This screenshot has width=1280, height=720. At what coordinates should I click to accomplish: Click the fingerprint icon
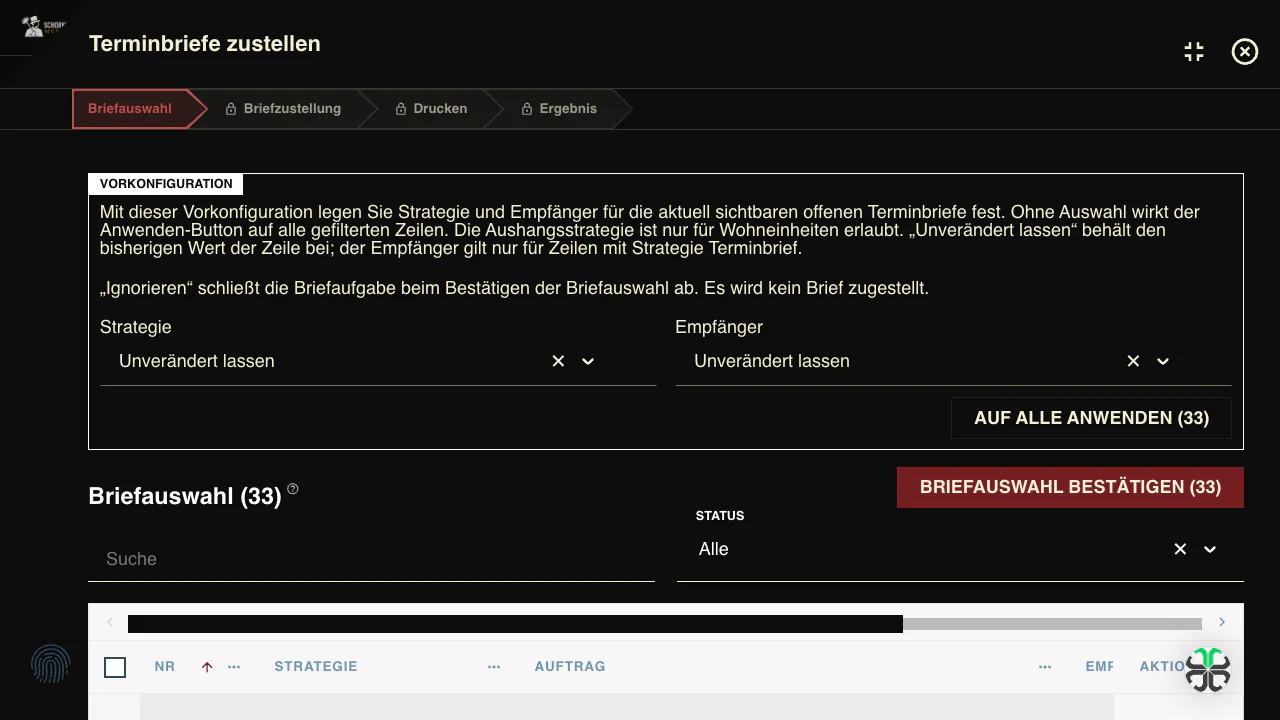pos(51,664)
